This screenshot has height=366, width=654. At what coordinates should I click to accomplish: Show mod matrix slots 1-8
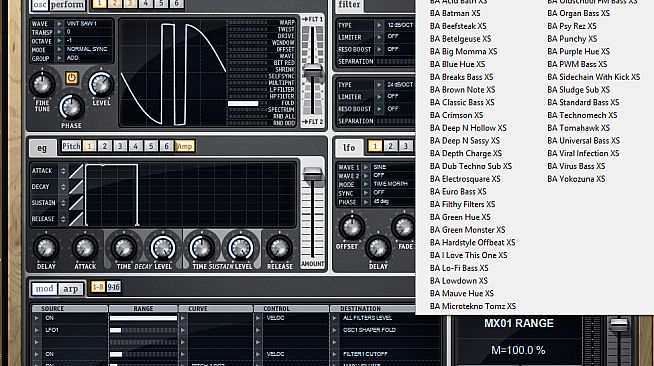[x=98, y=287]
